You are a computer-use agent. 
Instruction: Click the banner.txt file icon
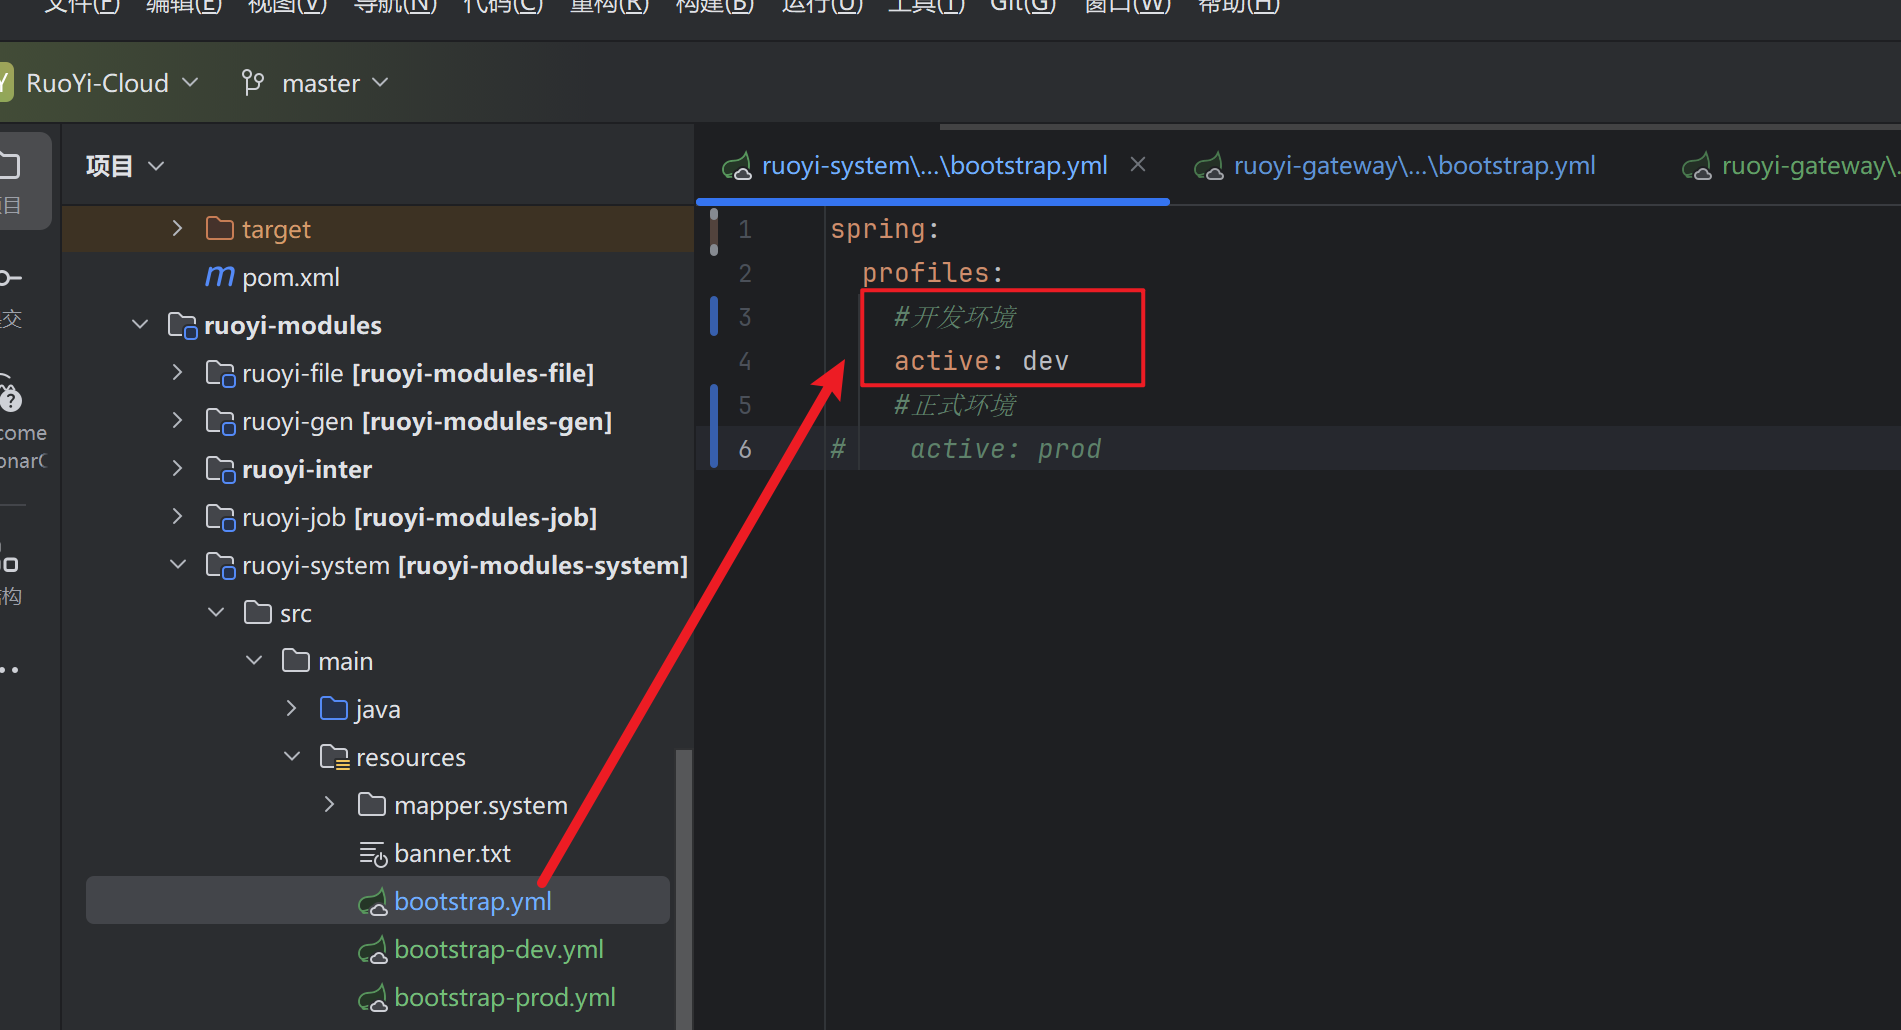[x=372, y=854]
